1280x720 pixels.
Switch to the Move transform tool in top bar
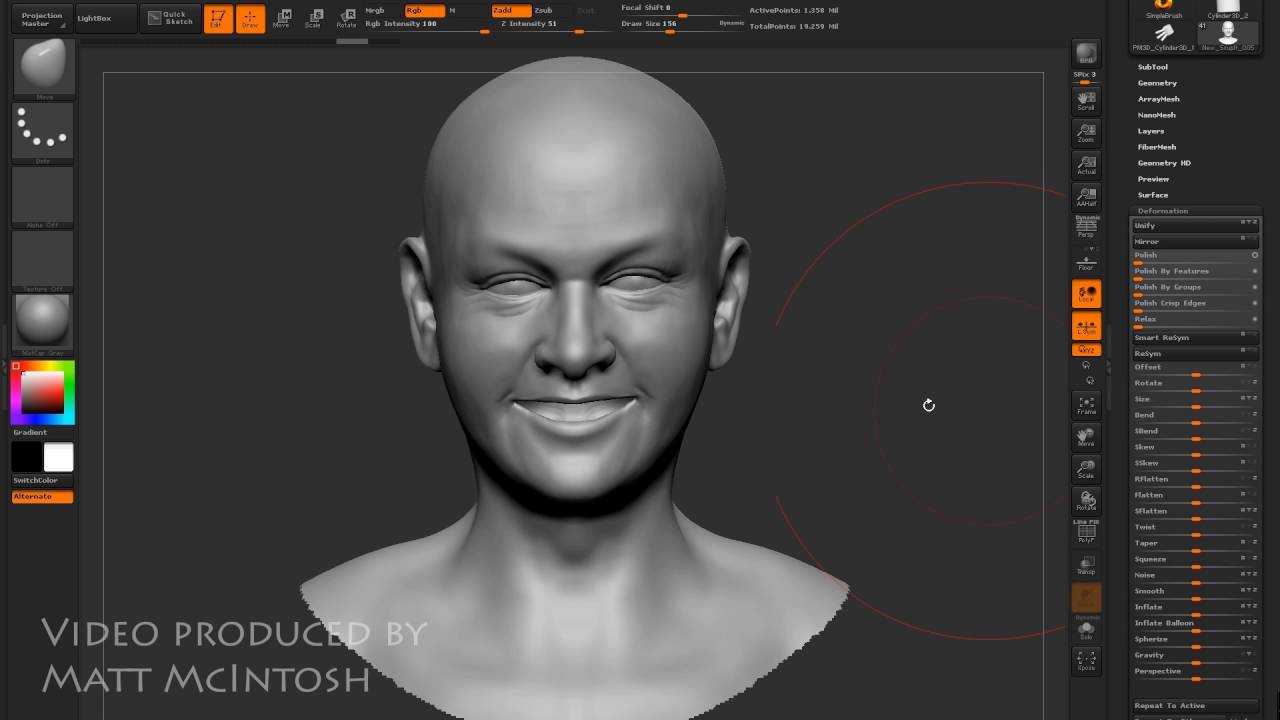coord(282,19)
